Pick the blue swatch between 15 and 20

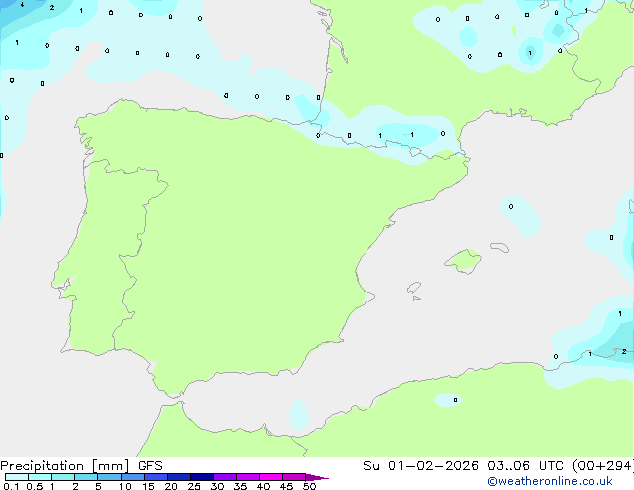click(156, 477)
